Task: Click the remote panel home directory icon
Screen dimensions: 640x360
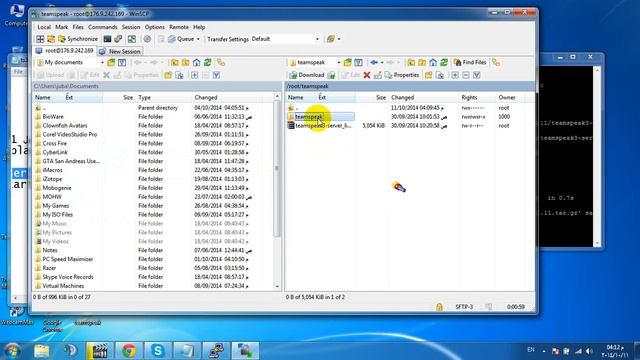Action: 433,62
